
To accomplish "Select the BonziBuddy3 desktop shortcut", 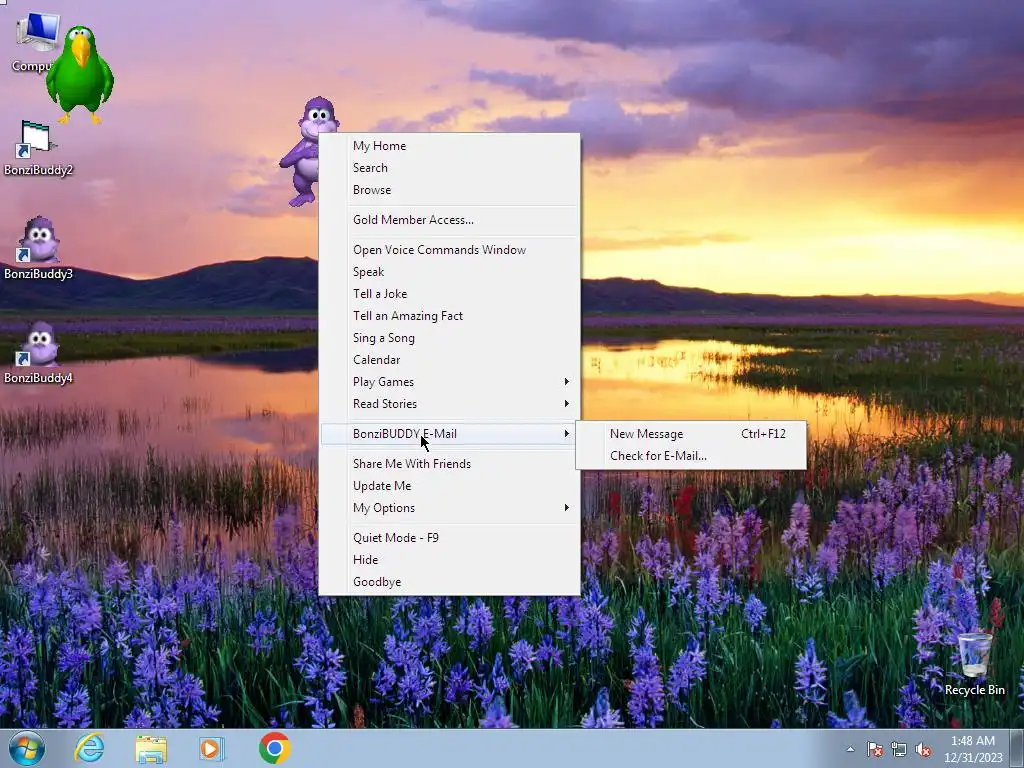I will [38, 249].
